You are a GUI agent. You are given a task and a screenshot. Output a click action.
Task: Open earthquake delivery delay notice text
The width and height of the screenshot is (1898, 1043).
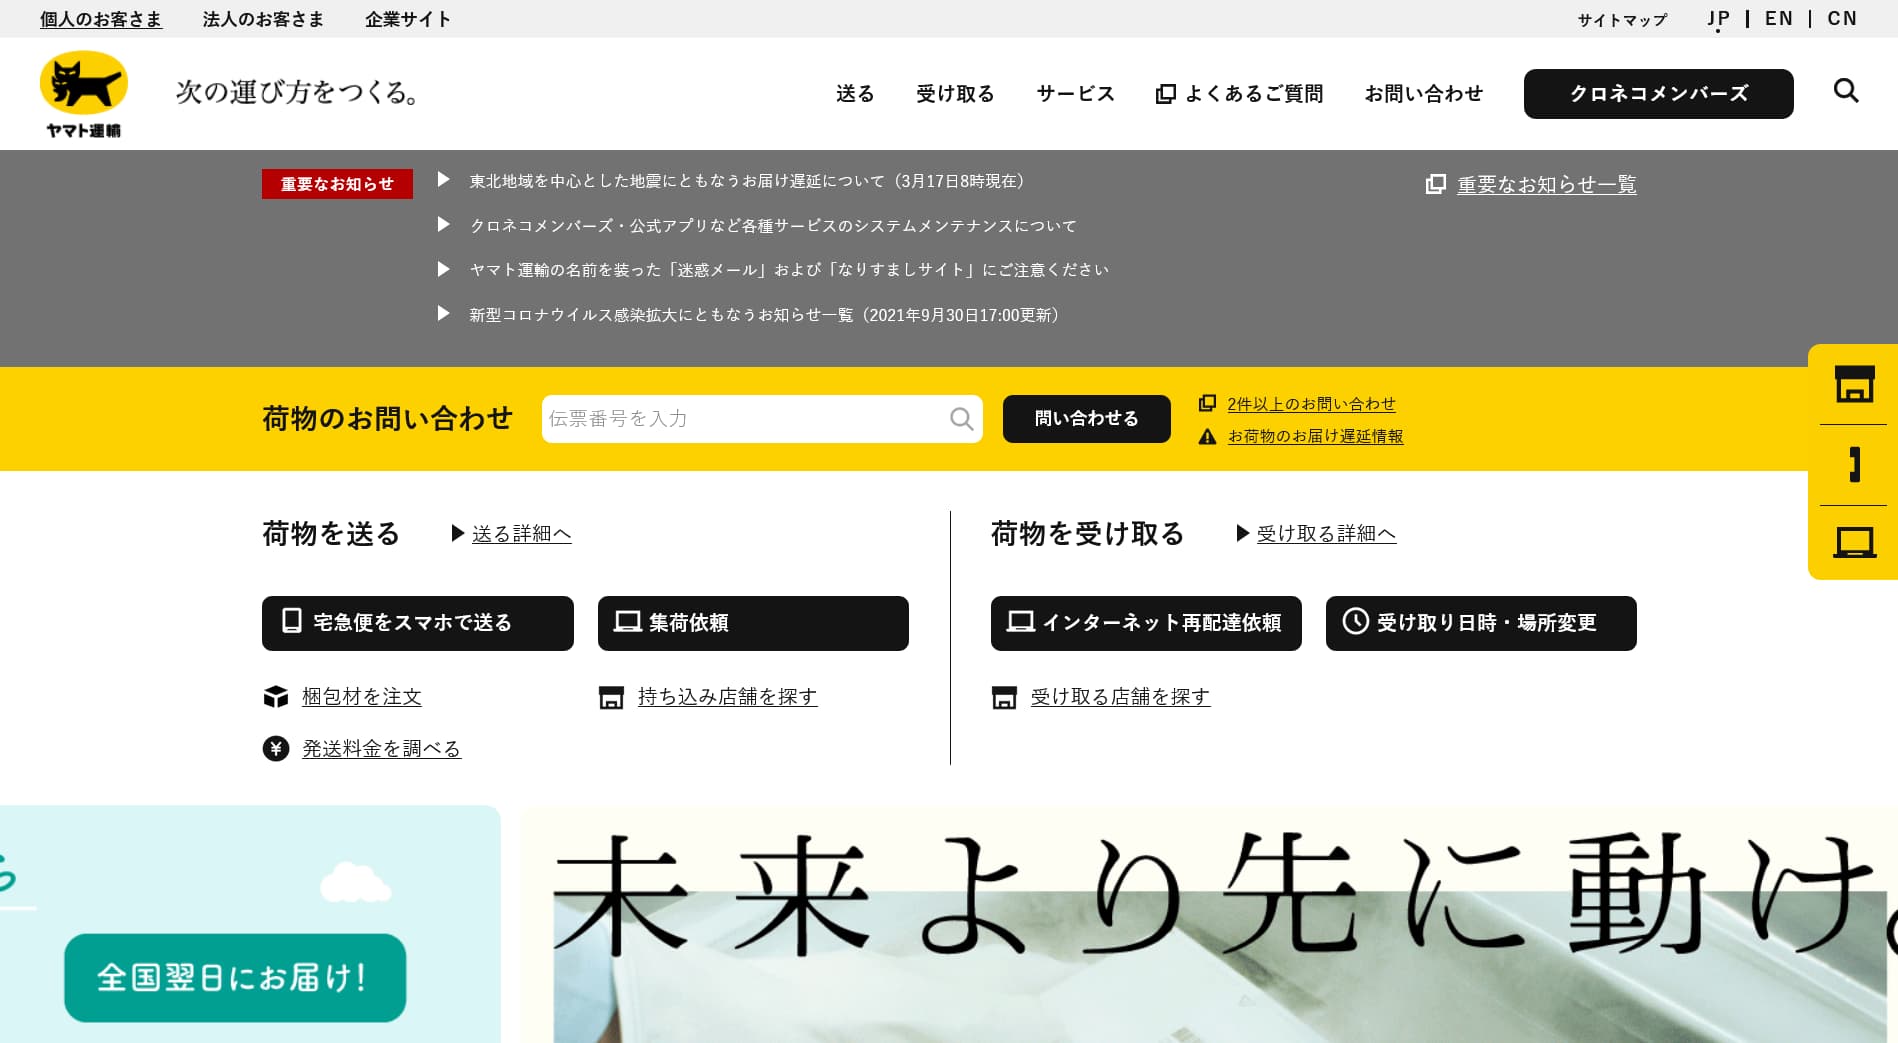coord(750,181)
